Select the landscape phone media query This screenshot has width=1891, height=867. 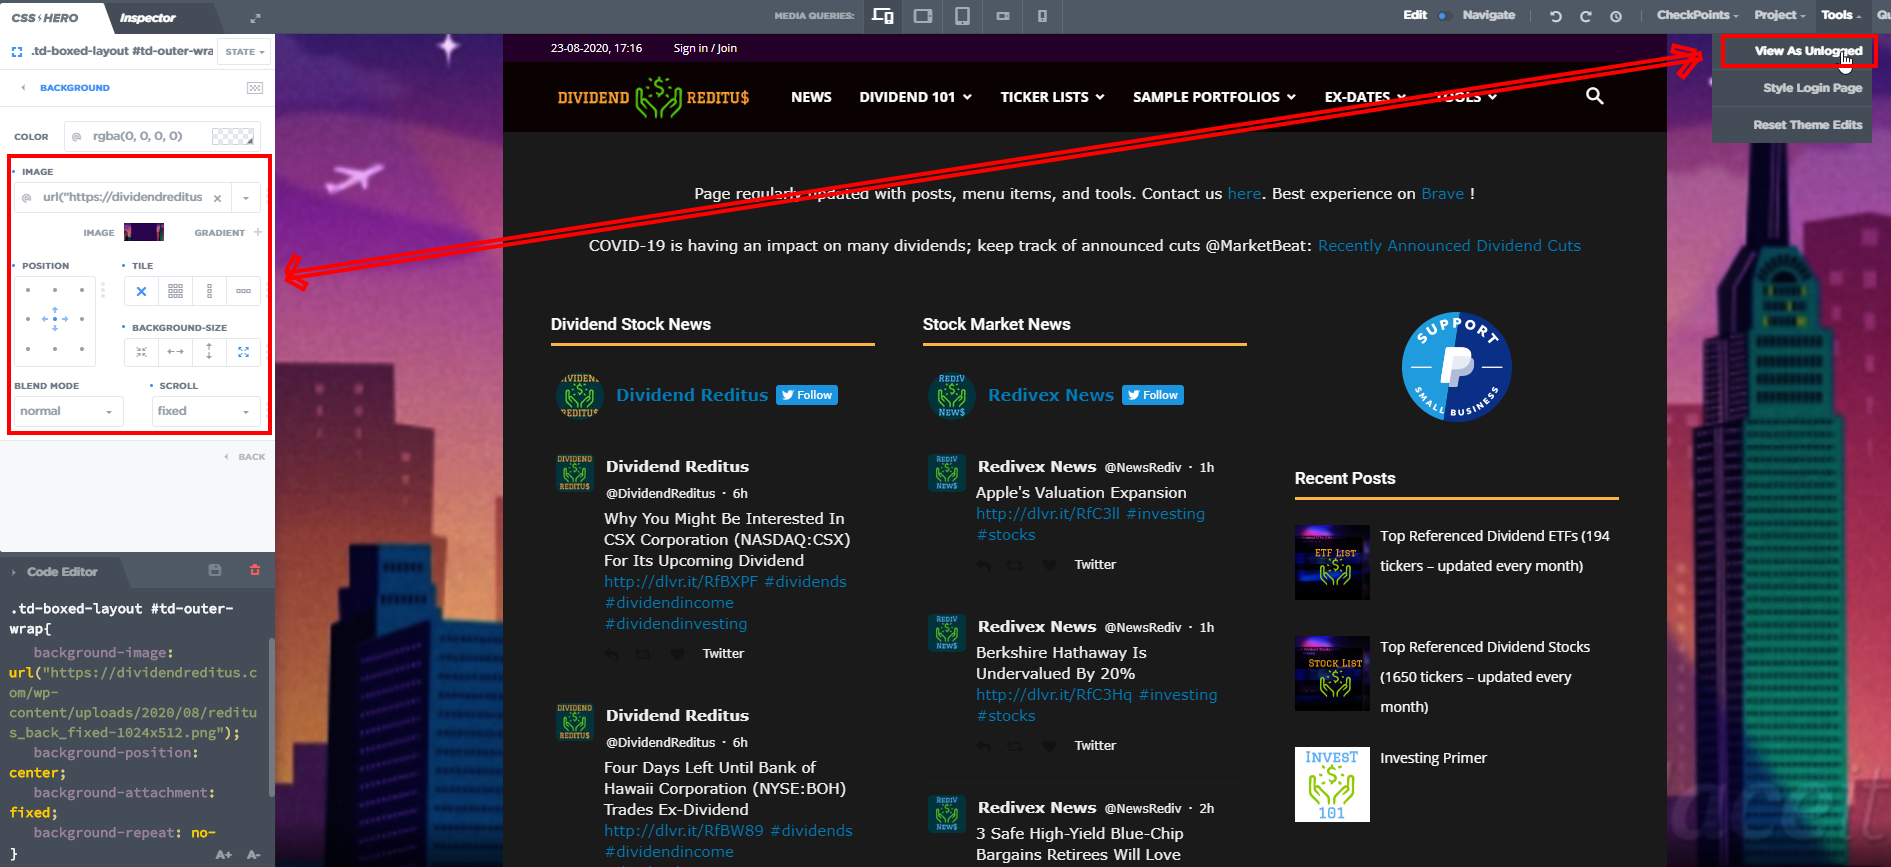tap(1003, 16)
